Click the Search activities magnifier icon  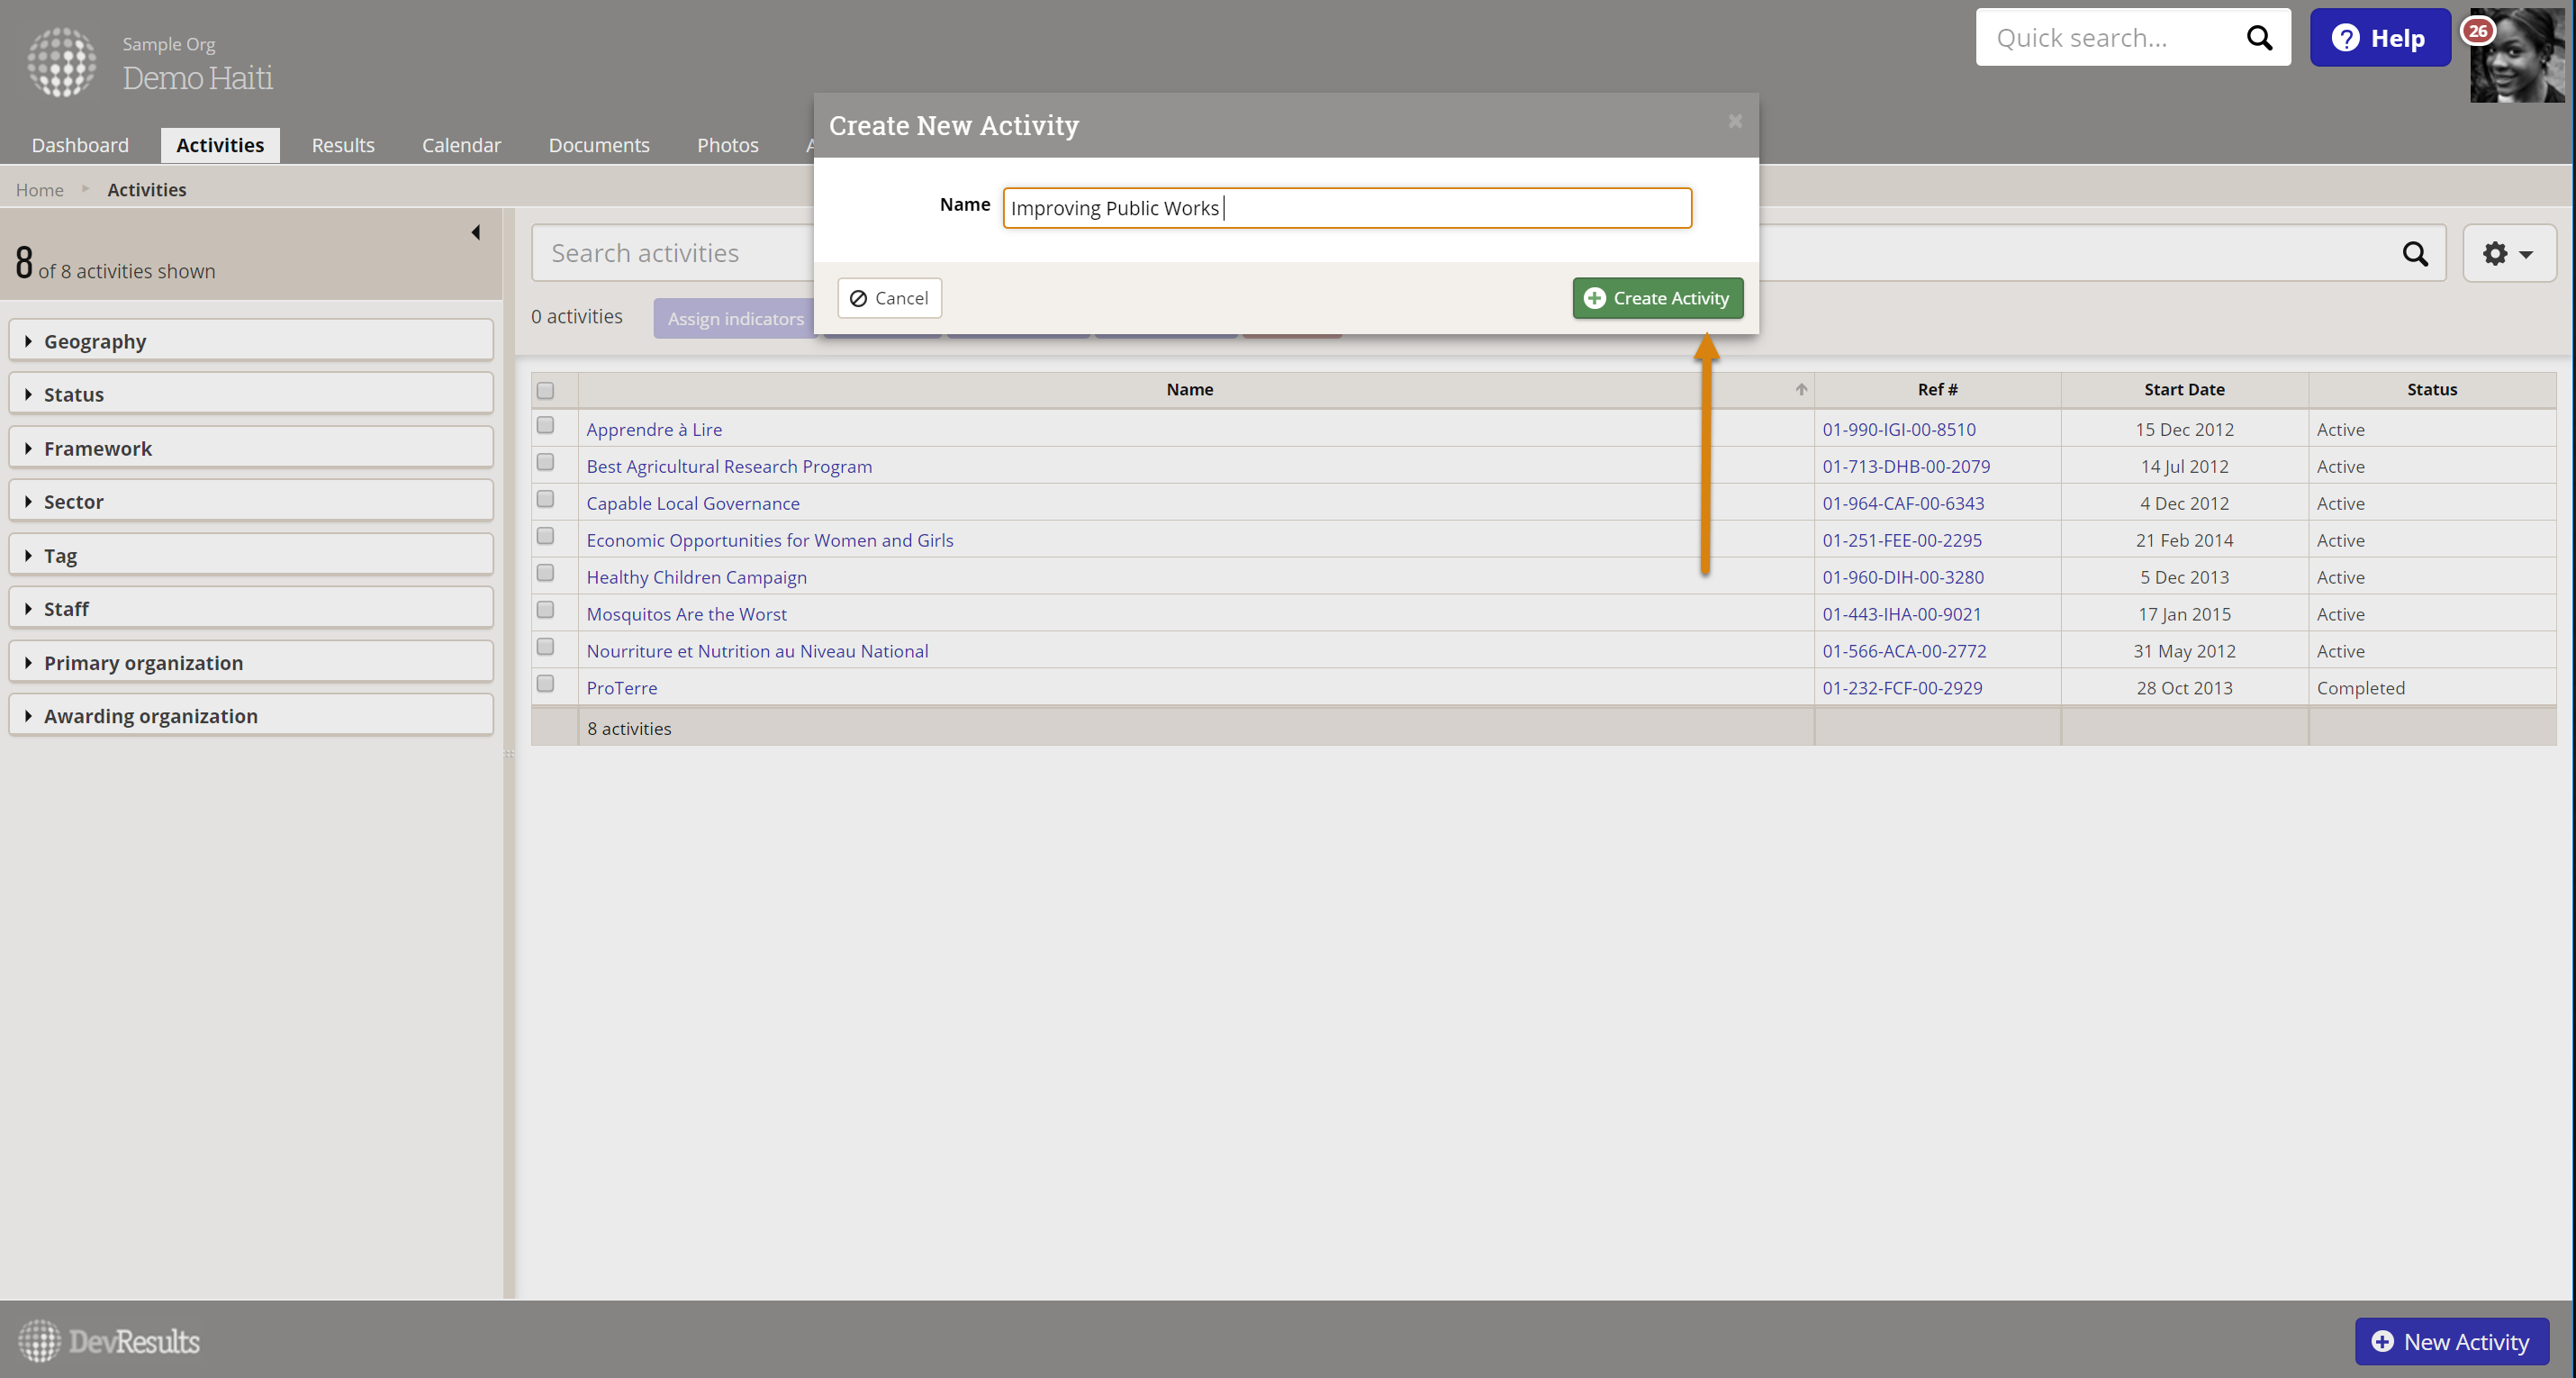[2414, 254]
